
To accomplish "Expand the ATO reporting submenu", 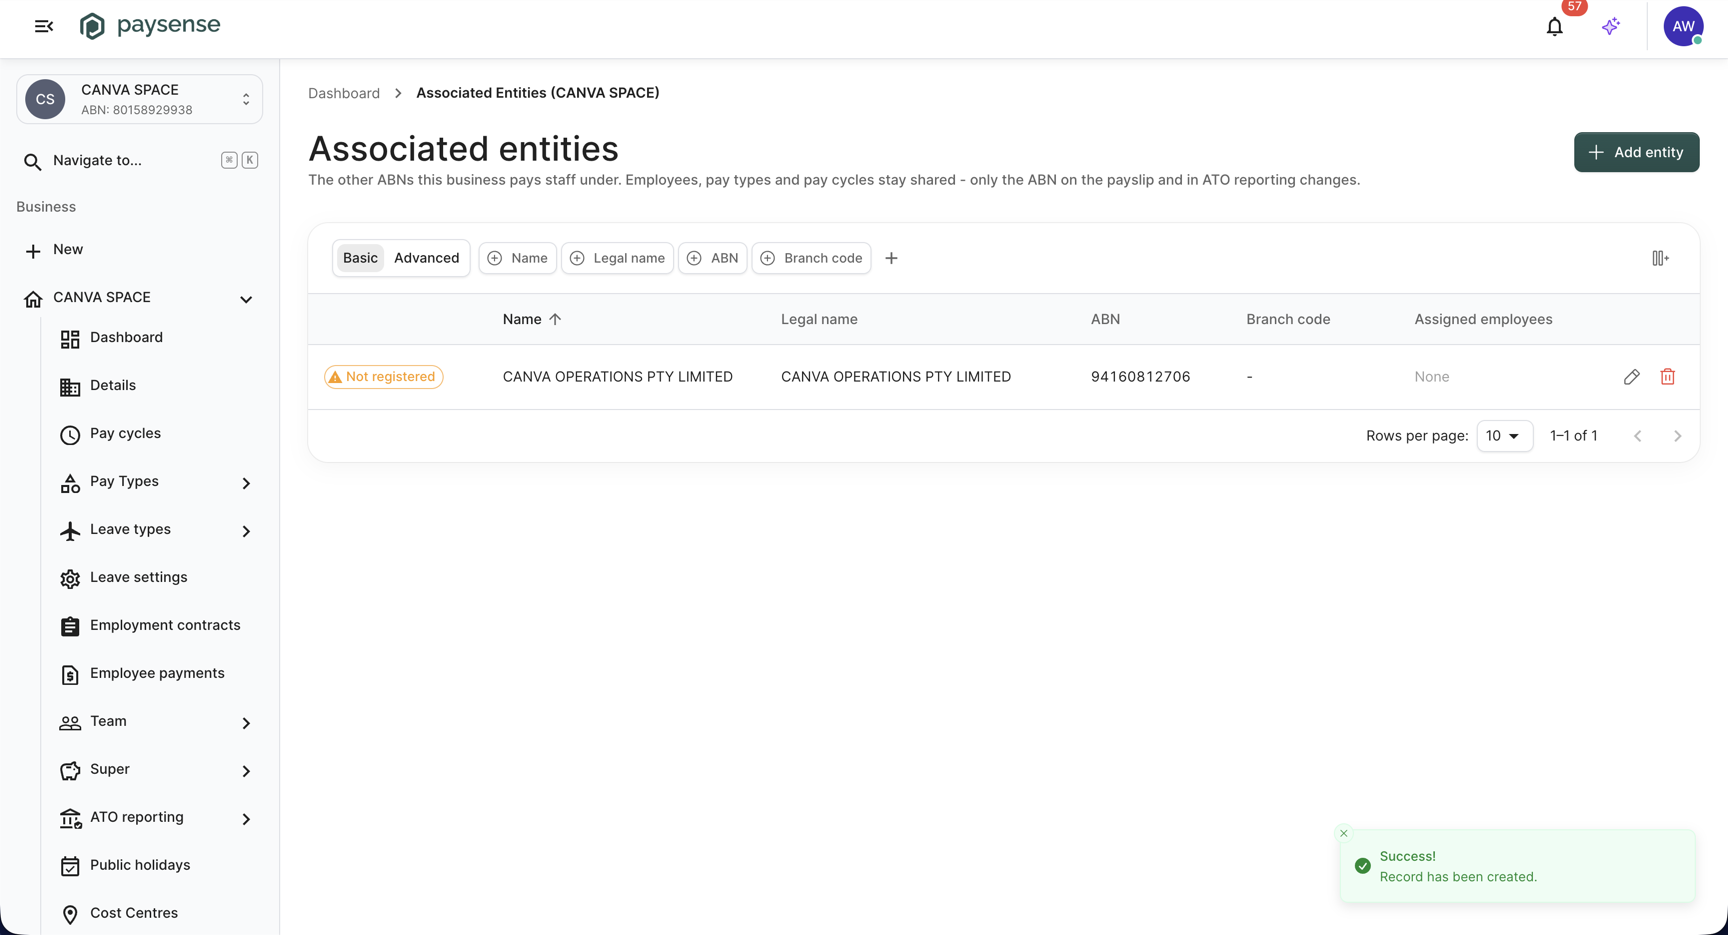I will pos(246,819).
